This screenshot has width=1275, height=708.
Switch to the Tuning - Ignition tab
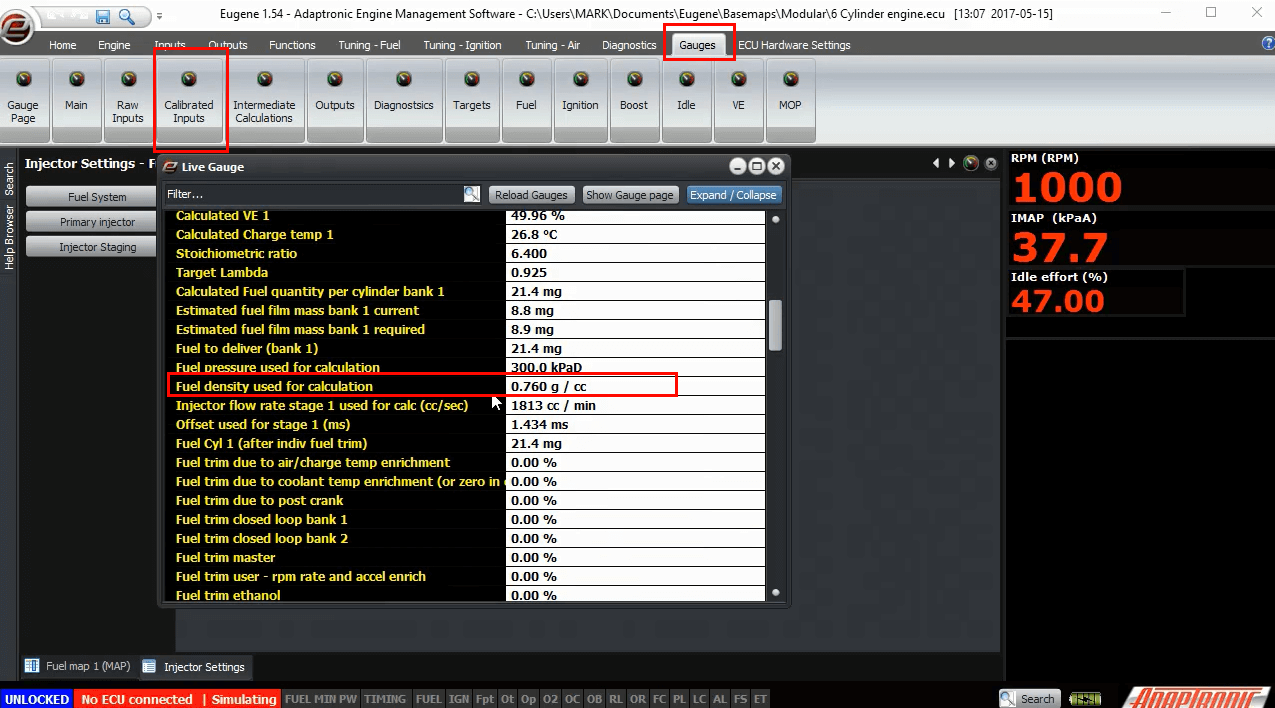tap(462, 45)
